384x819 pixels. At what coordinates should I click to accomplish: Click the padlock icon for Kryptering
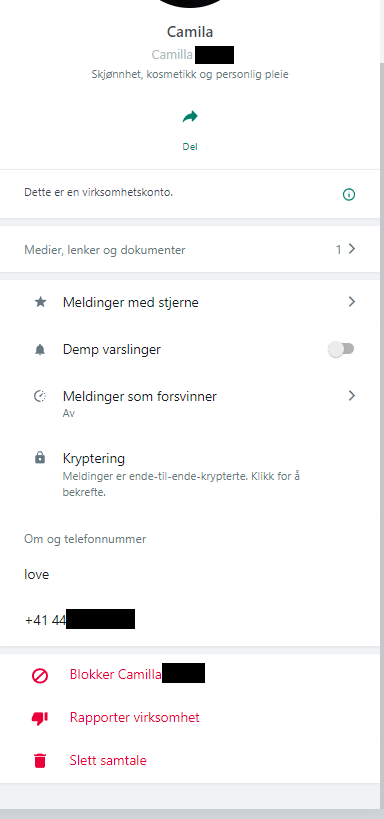click(x=40, y=458)
